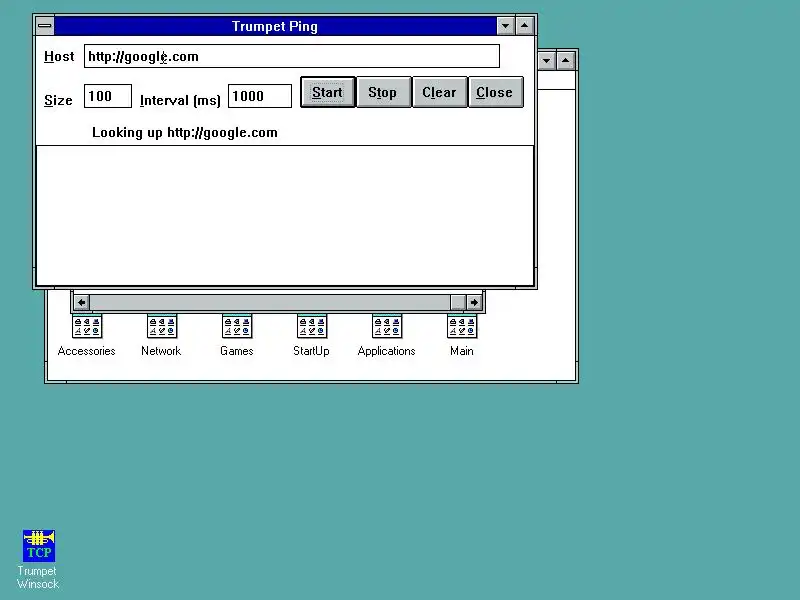The image size is (800, 600).
Task: Open the Network program group icon
Action: (x=162, y=327)
